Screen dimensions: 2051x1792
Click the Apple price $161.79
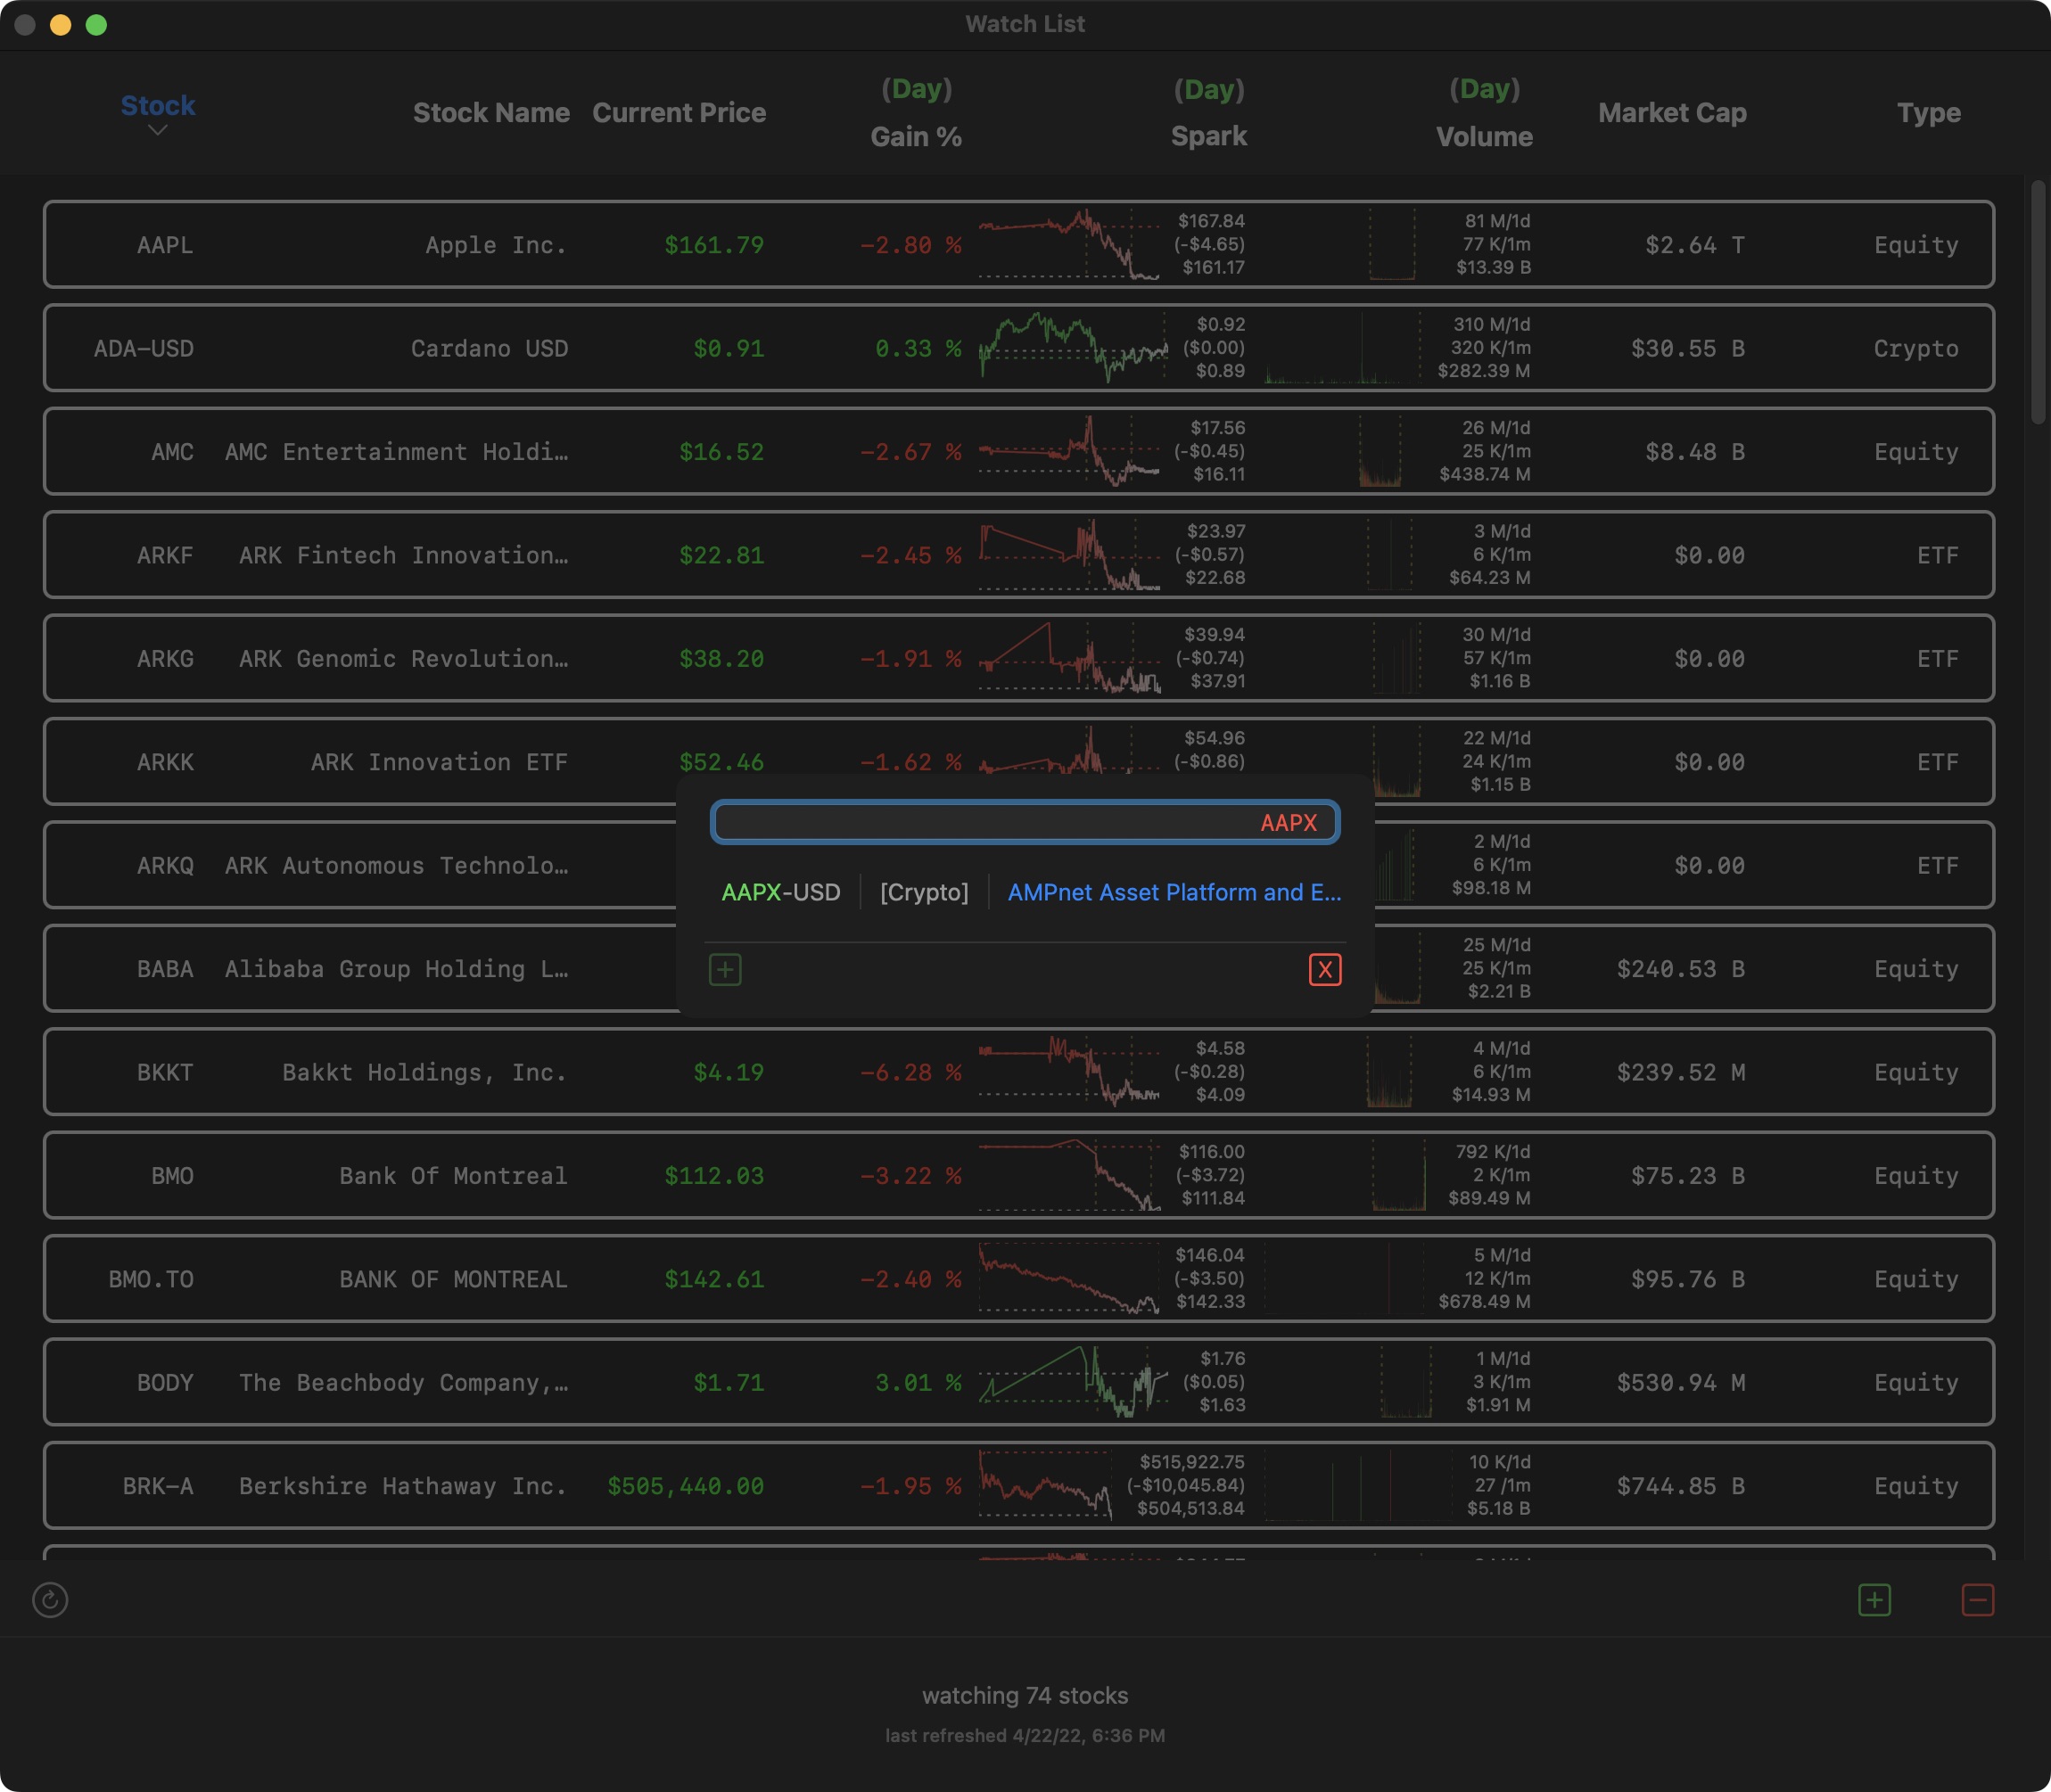[x=714, y=245]
